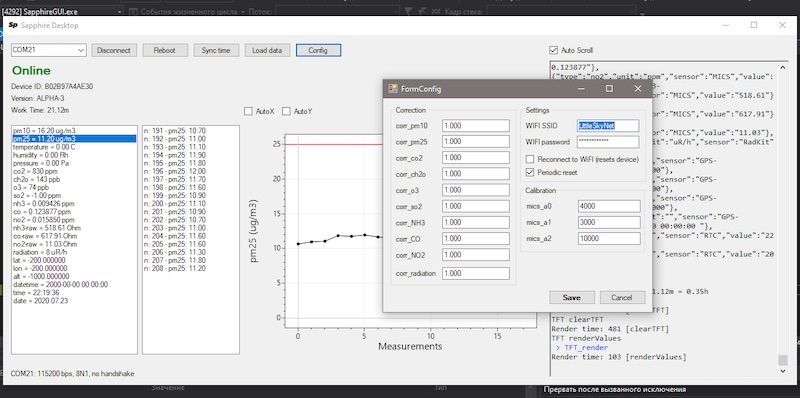Click the log panel scrollbar down arrow
Viewport: 800px width, 398px height.
783,371
